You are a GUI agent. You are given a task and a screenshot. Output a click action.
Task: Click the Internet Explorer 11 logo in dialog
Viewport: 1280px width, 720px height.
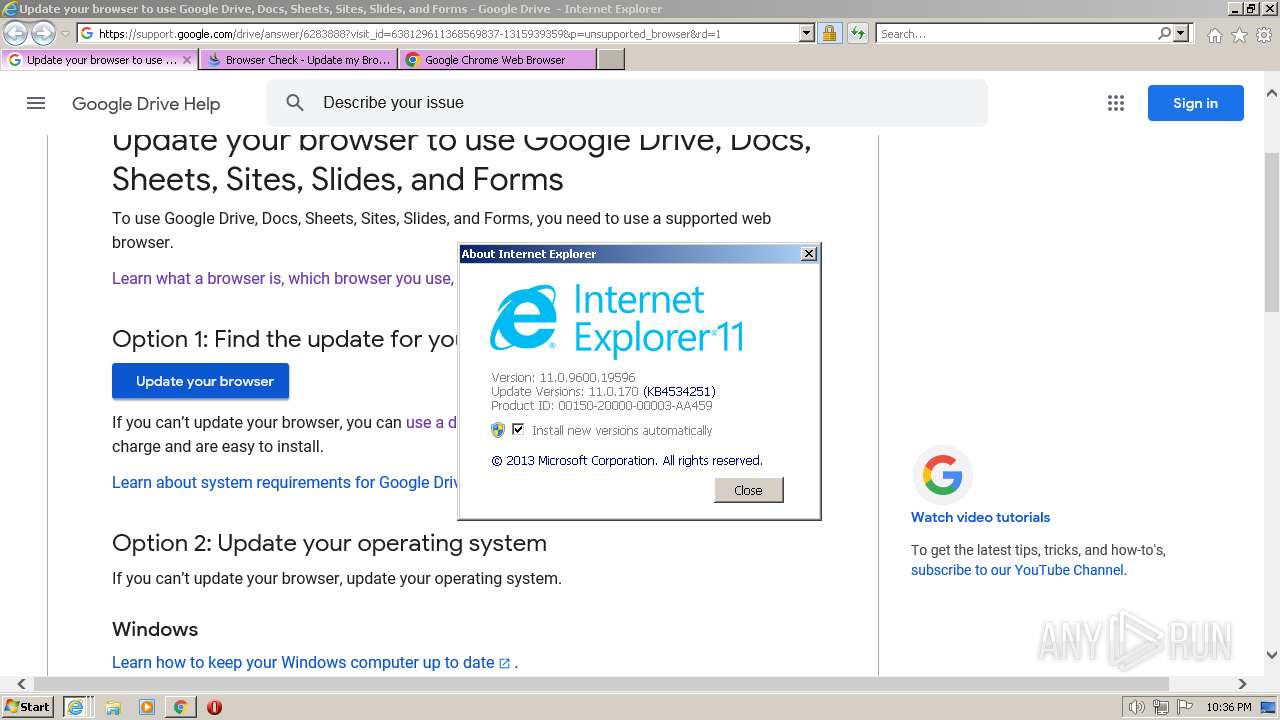(x=617, y=319)
